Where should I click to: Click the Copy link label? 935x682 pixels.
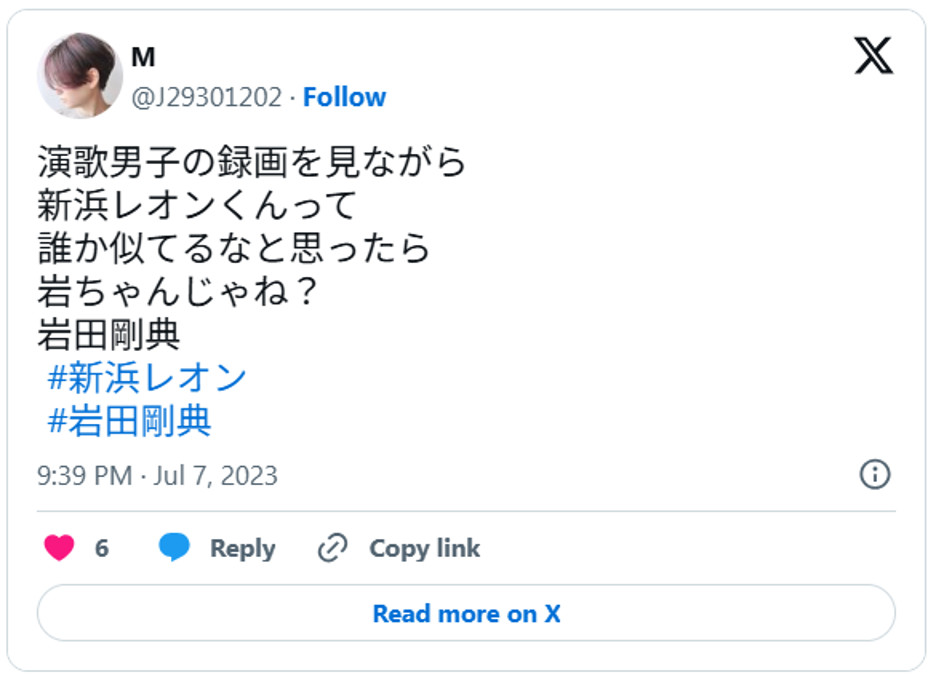click(x=424, y=548)
